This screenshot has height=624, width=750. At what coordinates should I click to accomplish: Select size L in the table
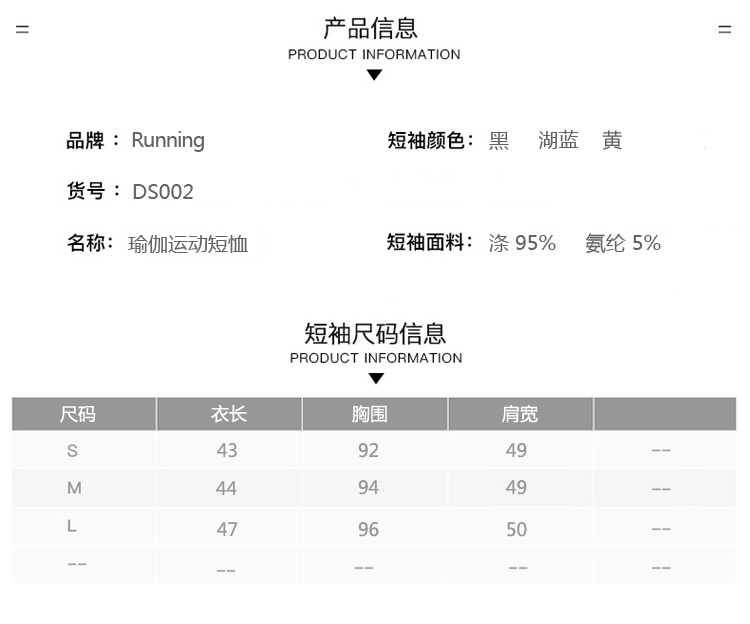click(72, 526)
